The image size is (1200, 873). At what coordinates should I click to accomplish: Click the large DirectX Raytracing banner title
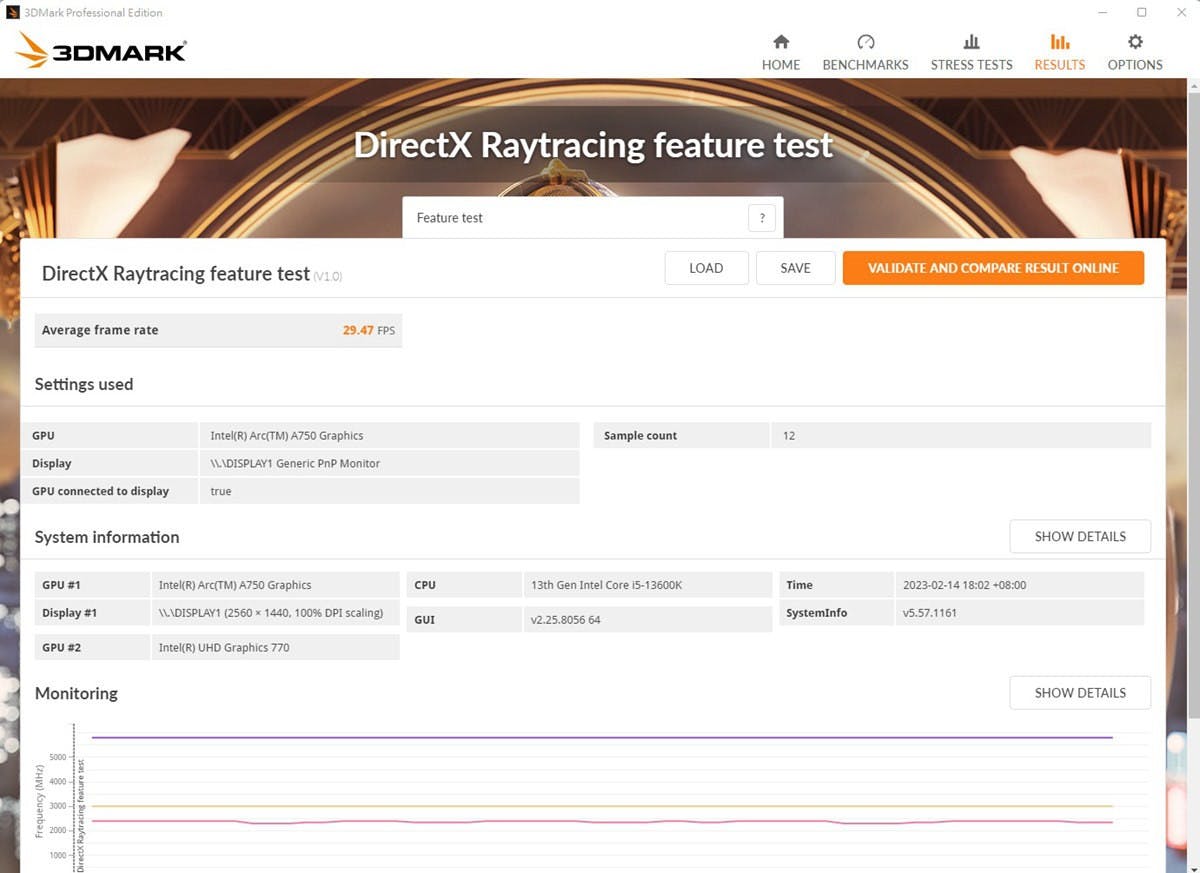593,146
